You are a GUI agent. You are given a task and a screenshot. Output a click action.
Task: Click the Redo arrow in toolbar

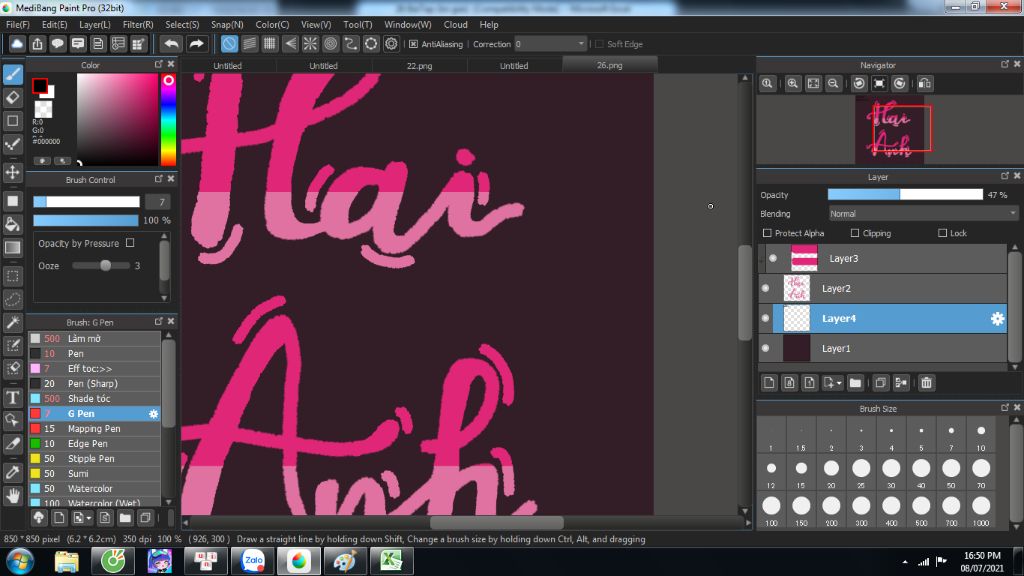coord(196,44)
